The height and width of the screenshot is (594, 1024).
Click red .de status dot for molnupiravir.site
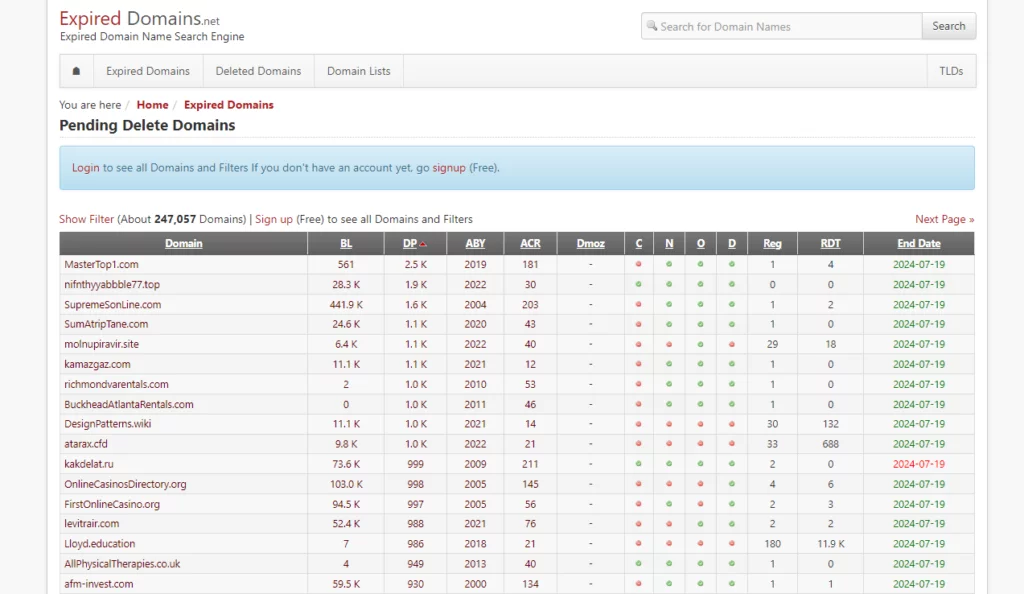[x=732, y=344]
